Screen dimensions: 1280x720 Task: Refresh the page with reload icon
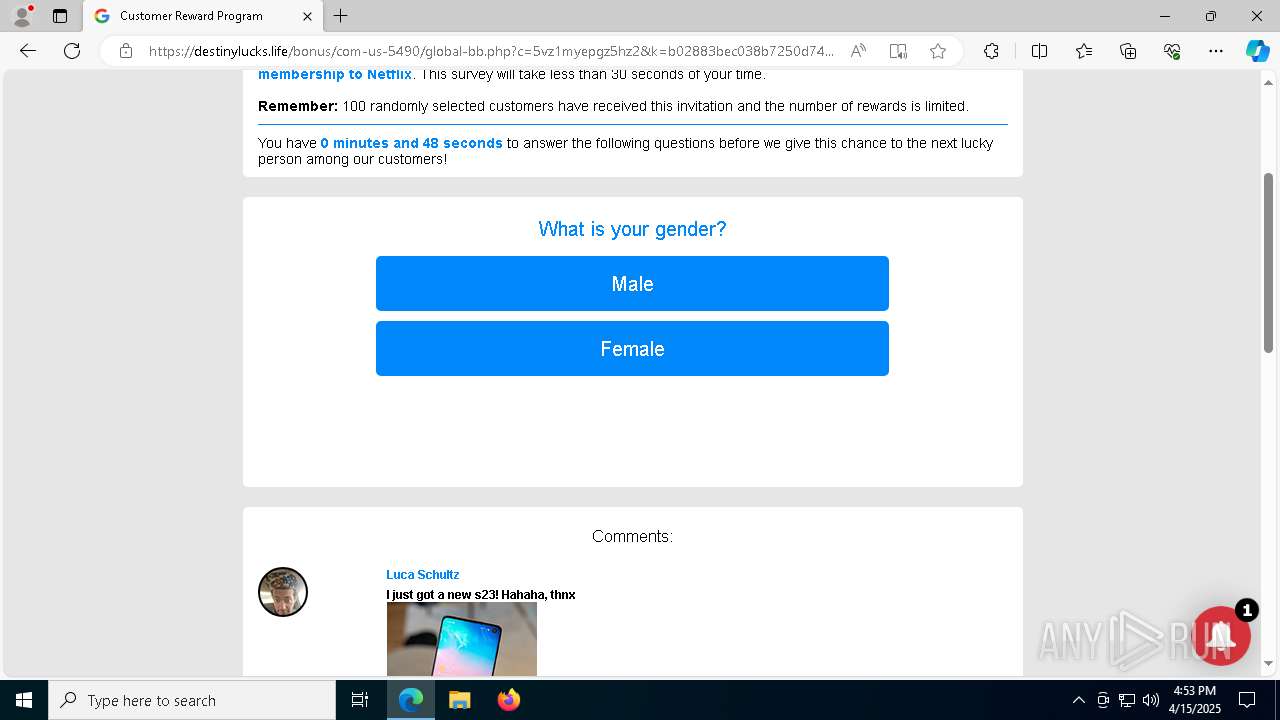[x=72, y=51]
